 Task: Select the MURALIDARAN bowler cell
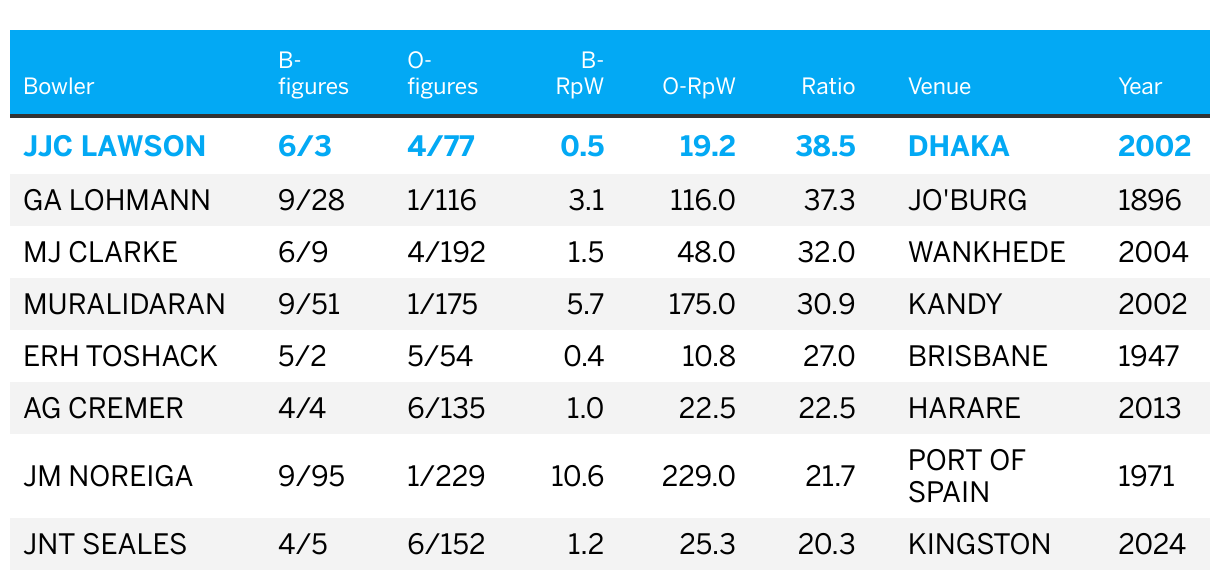(x=124, y=304)
